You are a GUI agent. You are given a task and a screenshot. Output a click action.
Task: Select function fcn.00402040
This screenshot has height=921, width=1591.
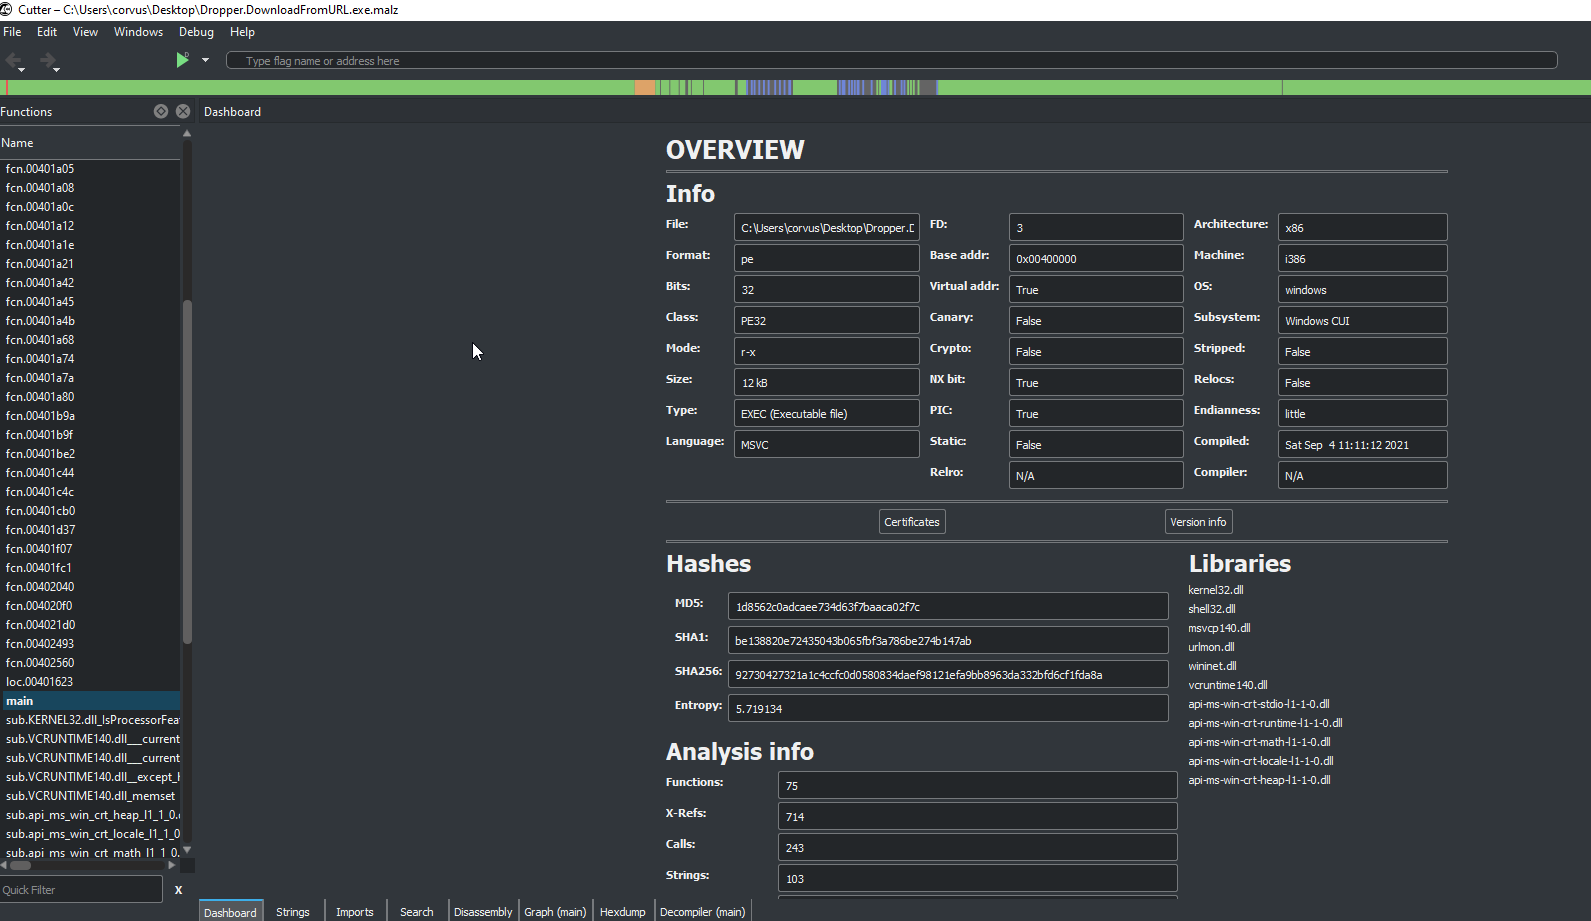[x=91, y=587]
